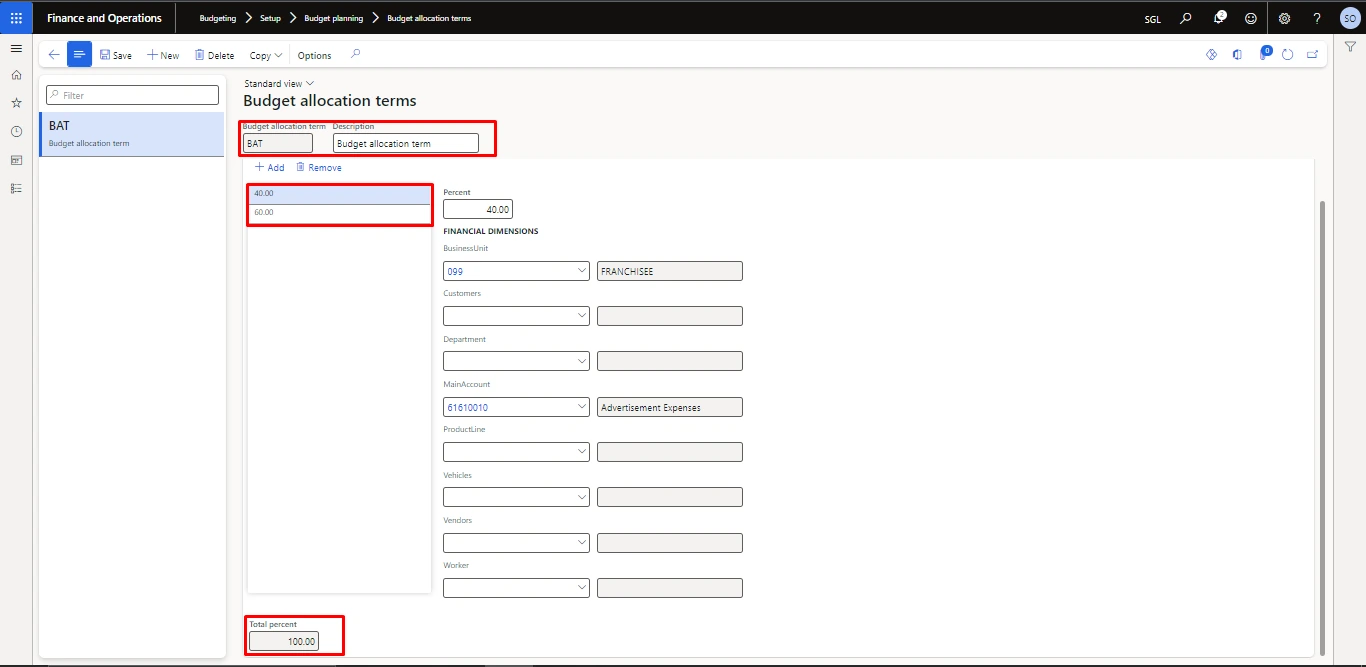Open Settings gear icon
Image resolution: width=1366 pixels, height=667 pixels.
1285,18
